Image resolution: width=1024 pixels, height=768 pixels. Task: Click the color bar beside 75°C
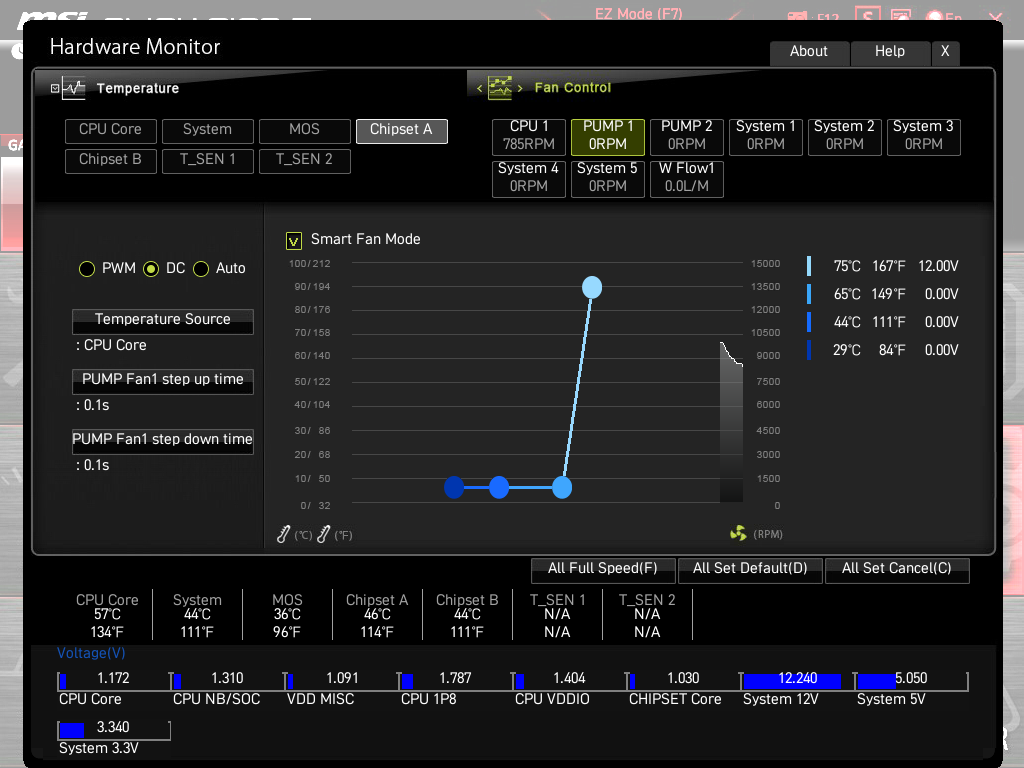coord(809,266)
